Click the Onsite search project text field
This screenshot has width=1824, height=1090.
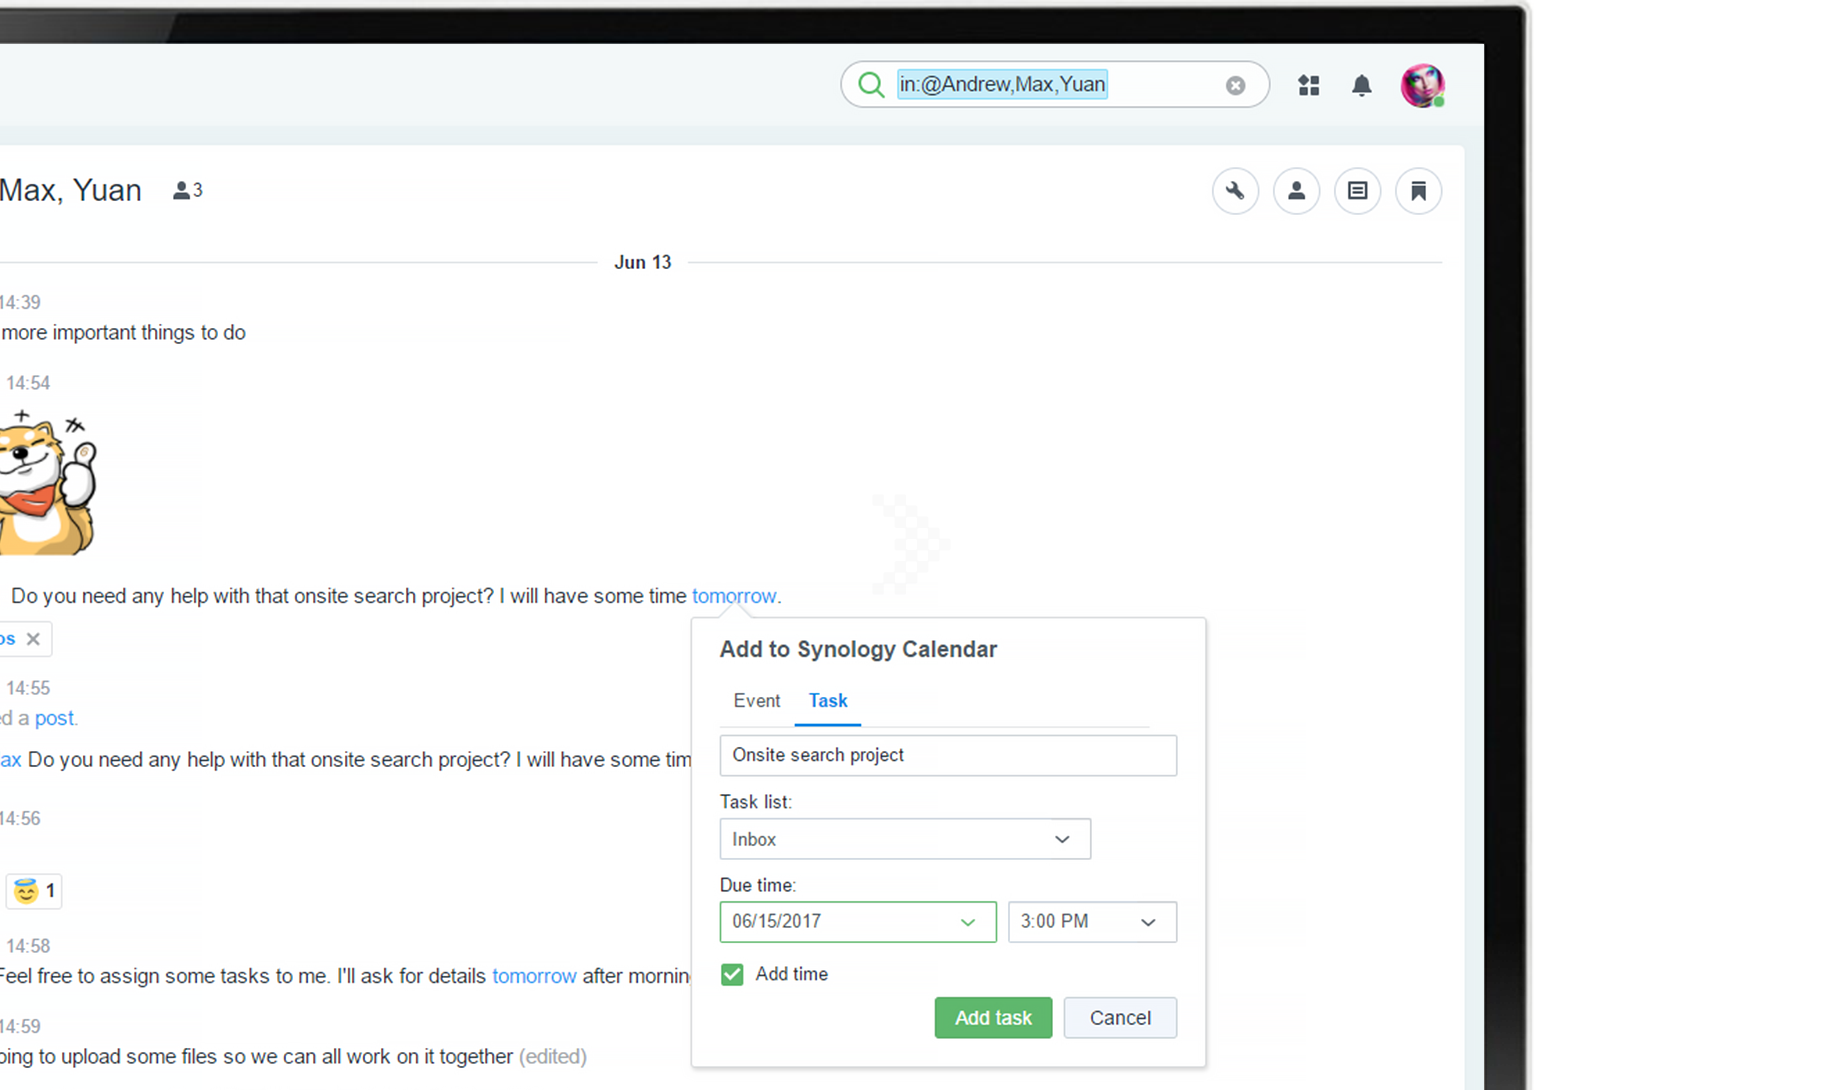coord(946,755)
